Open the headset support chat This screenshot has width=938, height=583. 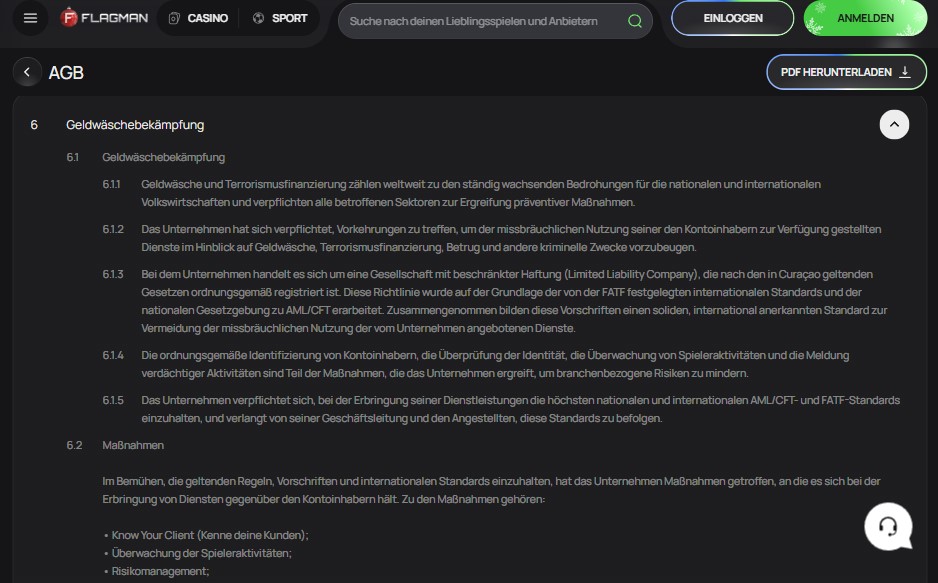pyautogui.click(x=888, y=525)
